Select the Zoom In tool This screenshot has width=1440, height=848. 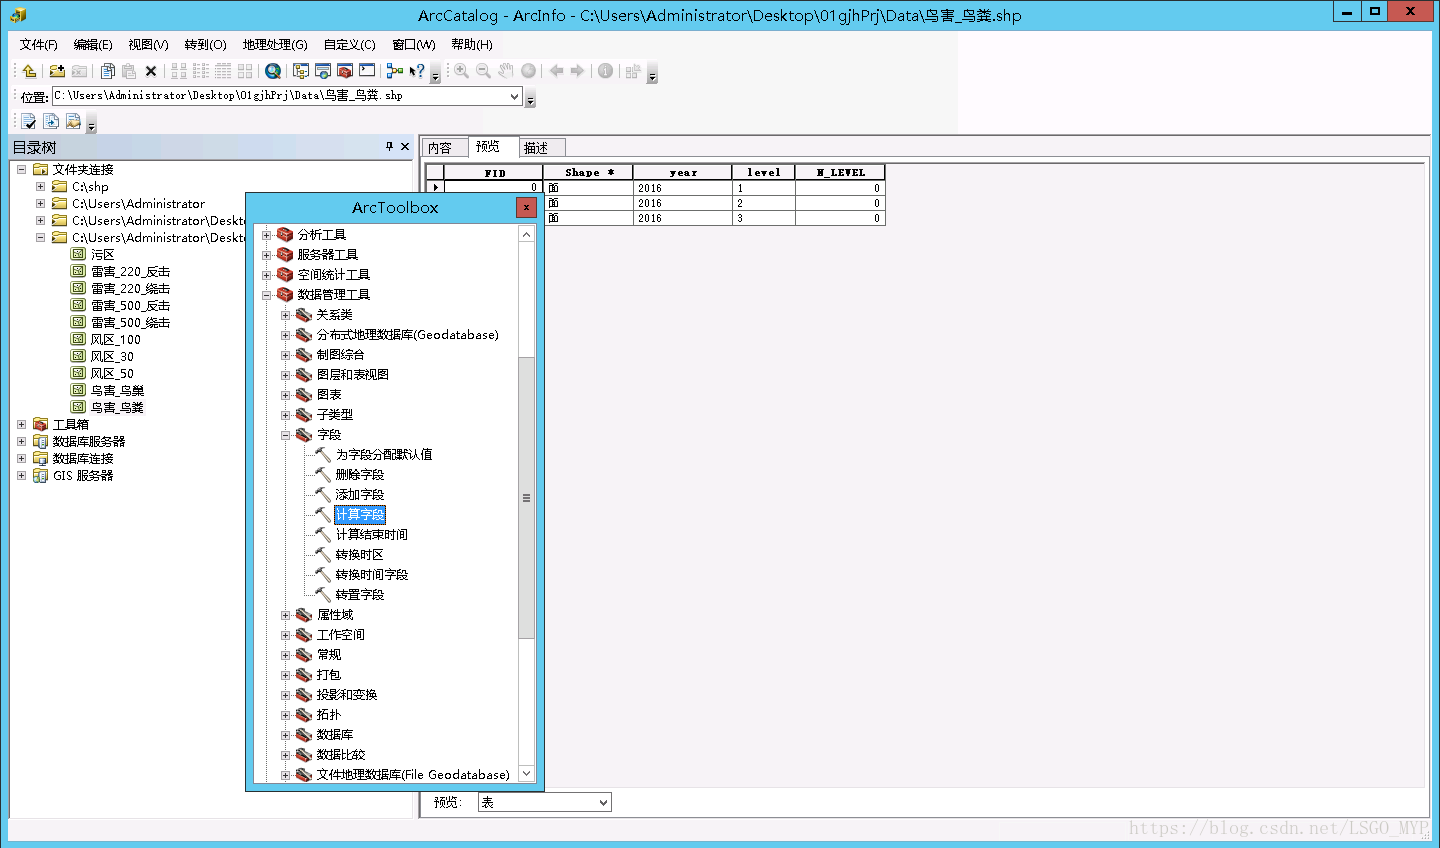pos(461,71)
